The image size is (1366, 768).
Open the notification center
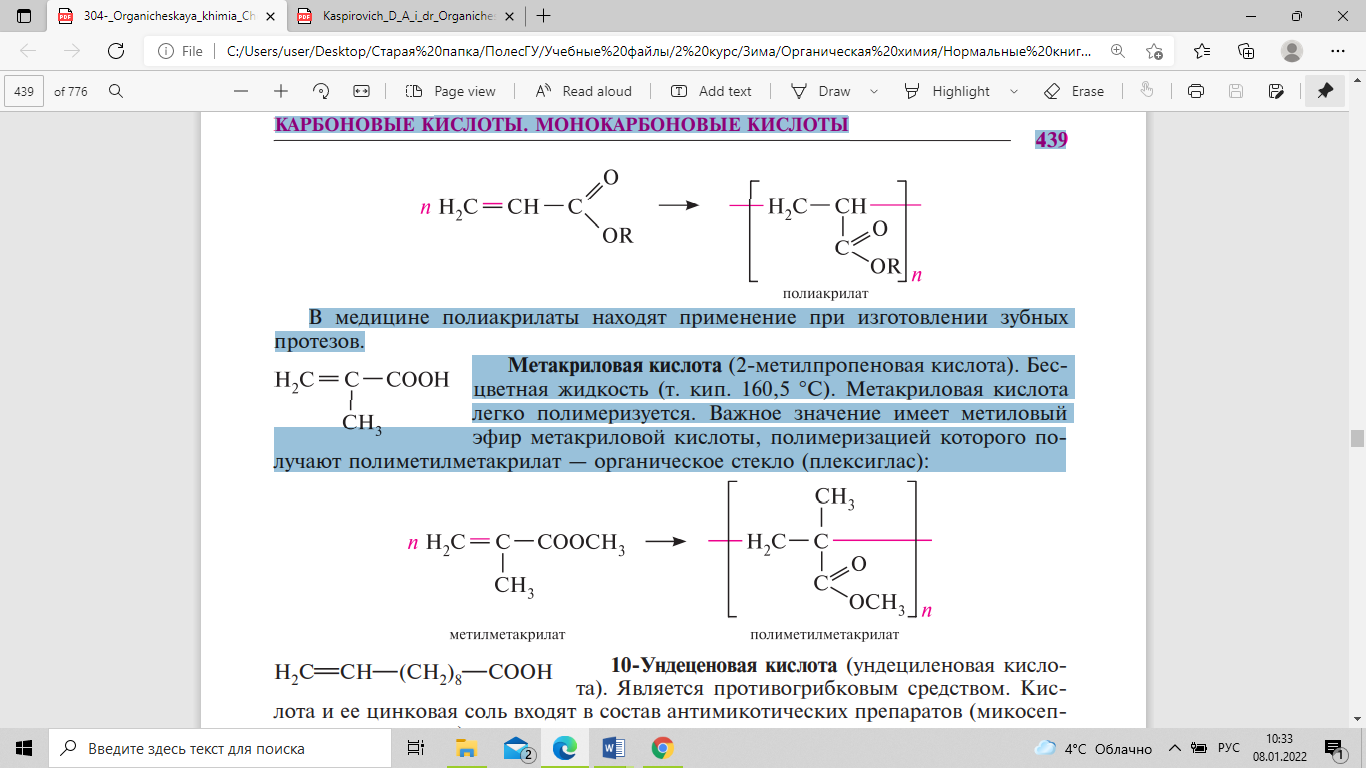(1334, 748)
